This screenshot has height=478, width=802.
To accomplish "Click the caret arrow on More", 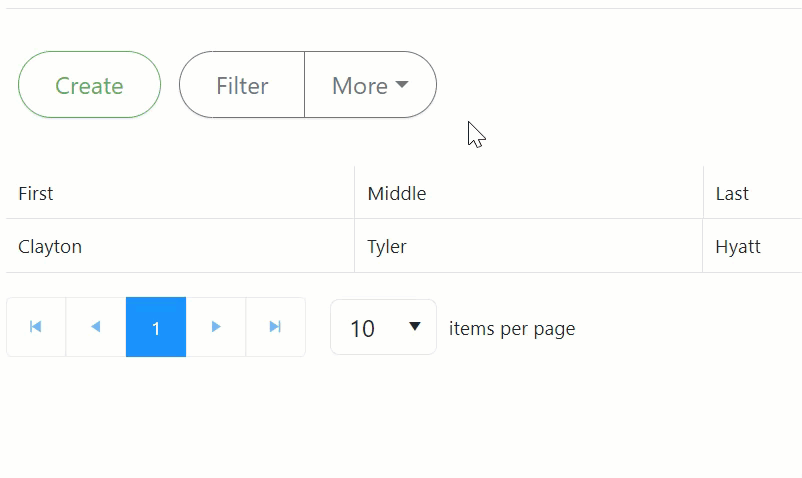I will (402, 85).
